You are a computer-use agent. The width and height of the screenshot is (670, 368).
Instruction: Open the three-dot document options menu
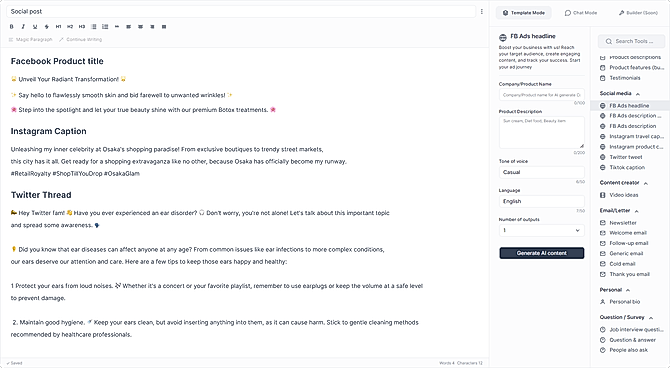482,12
